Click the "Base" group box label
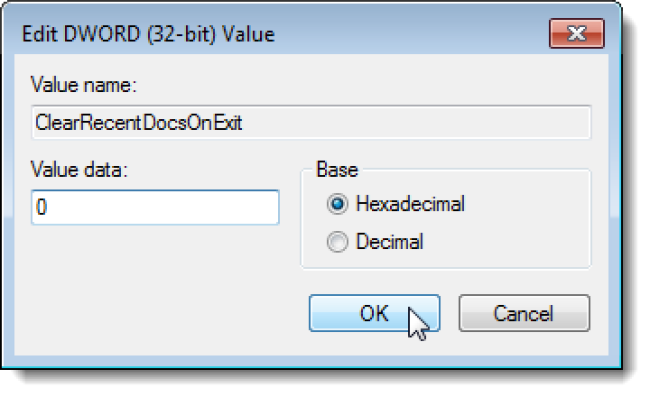Screen dimensions: 650x397 click(x=337, y=170)
